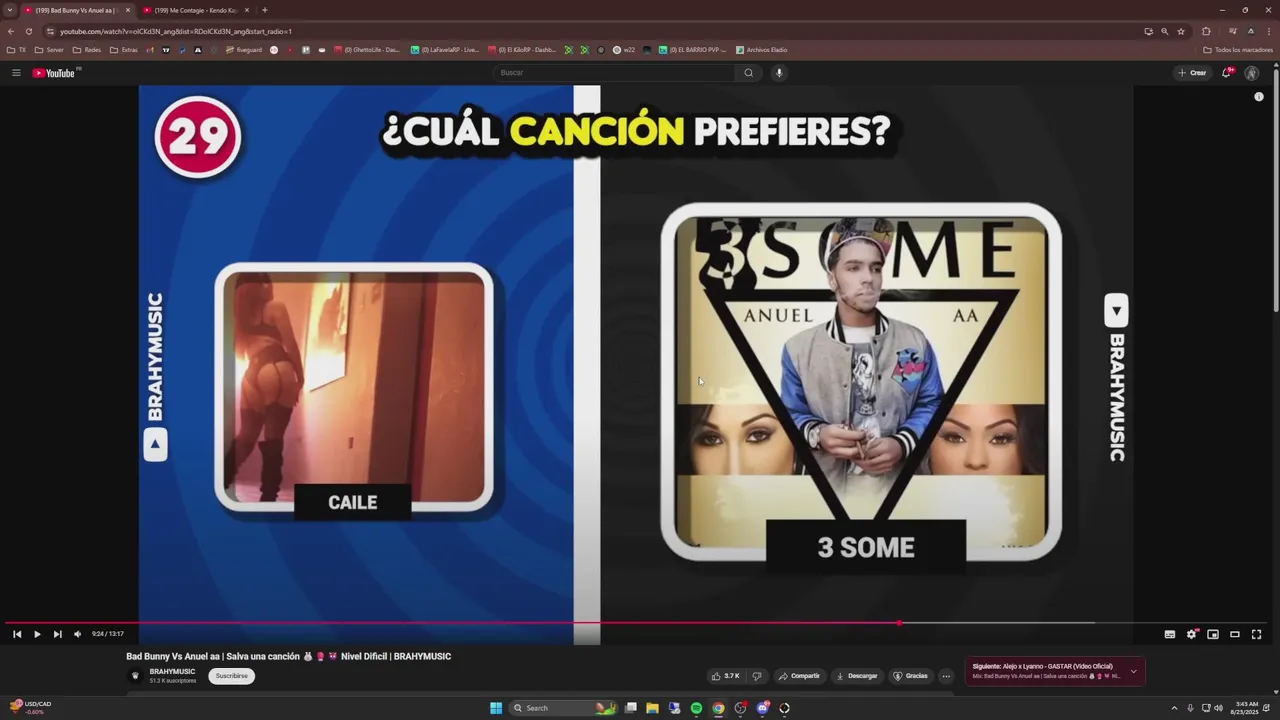Viewport: 1280px width, 720px height.
Task: Open the Redes bookmarks folder
Action: (86, 50)
